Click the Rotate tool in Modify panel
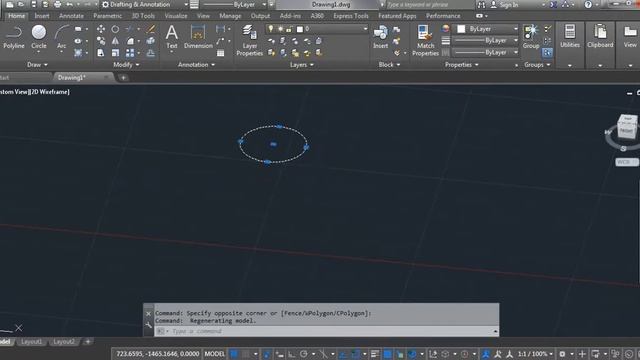Image resolution: width=640 pixels, height=360 pixels. click(116, 29)
